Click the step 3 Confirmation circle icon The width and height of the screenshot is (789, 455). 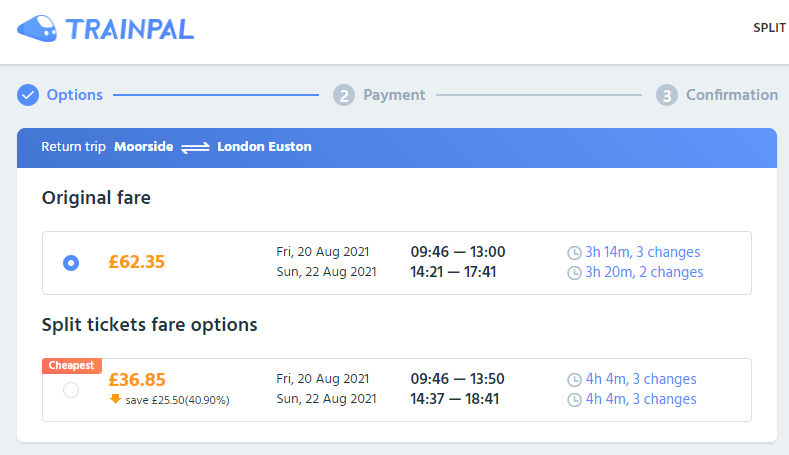tap(667, 95)
